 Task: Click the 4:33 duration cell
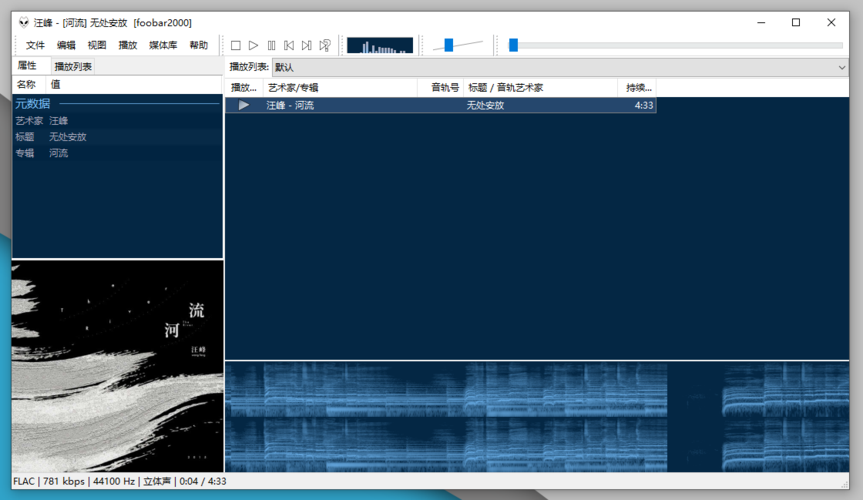pyautogui.click(x=643, y=105)
